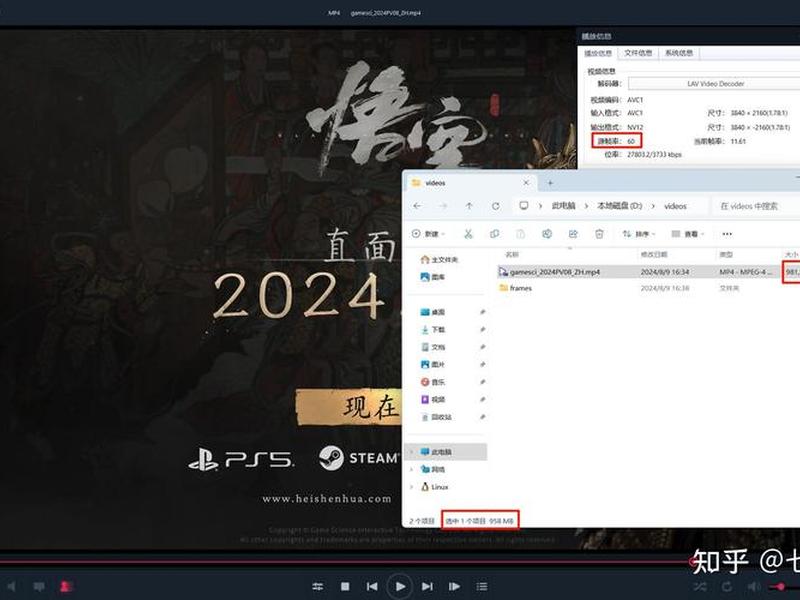Expand the 网络 tree node
800x600 pixels.
[x=412, y=469]
